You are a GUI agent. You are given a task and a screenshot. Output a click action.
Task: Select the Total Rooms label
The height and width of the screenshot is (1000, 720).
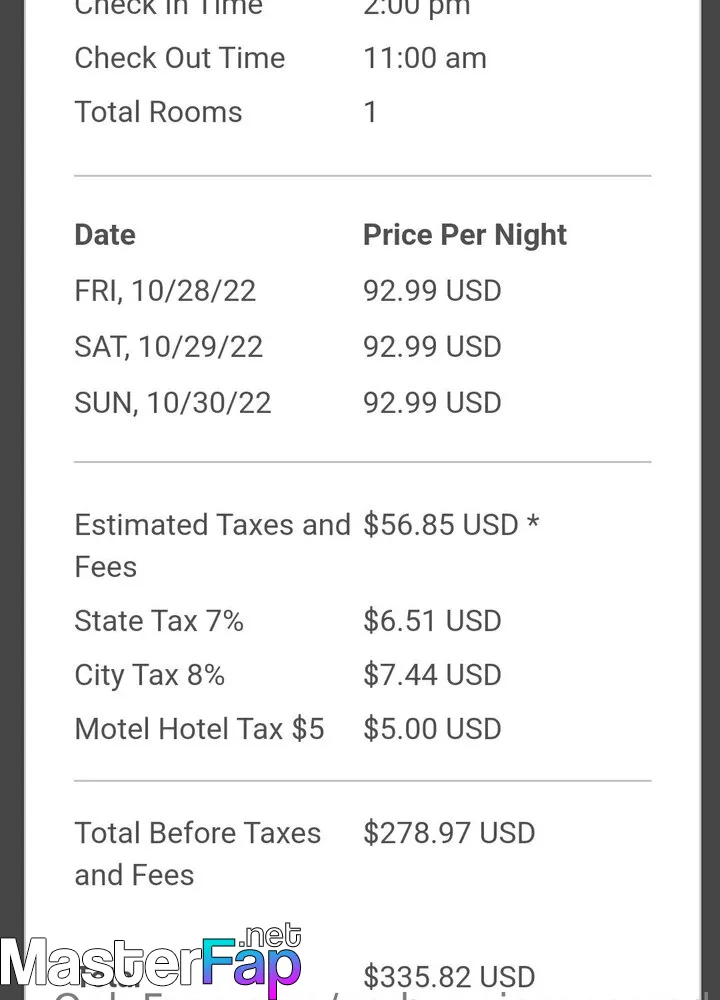tap(158, 112)
